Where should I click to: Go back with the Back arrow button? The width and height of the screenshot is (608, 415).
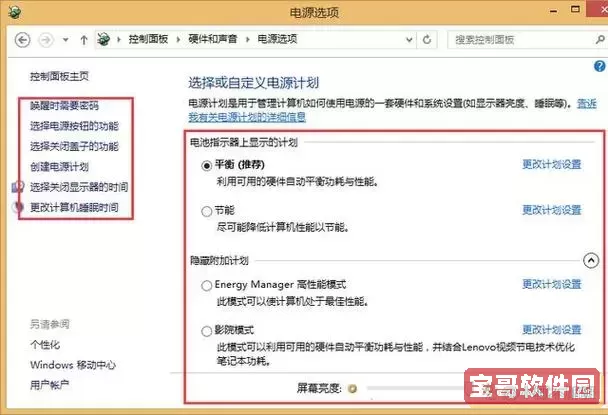pyautogui.click(x=22, y=40)
